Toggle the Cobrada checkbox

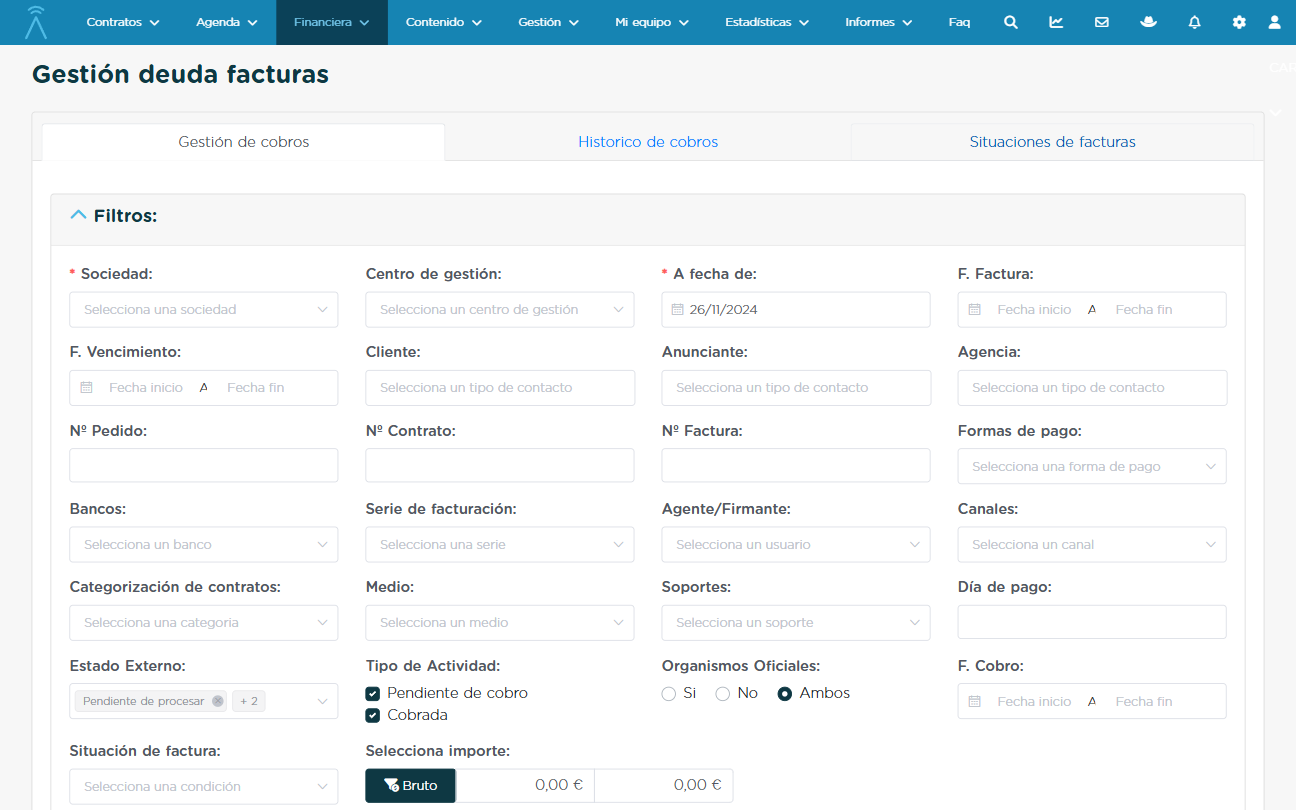pyautogui.click(x=372, y=715)
